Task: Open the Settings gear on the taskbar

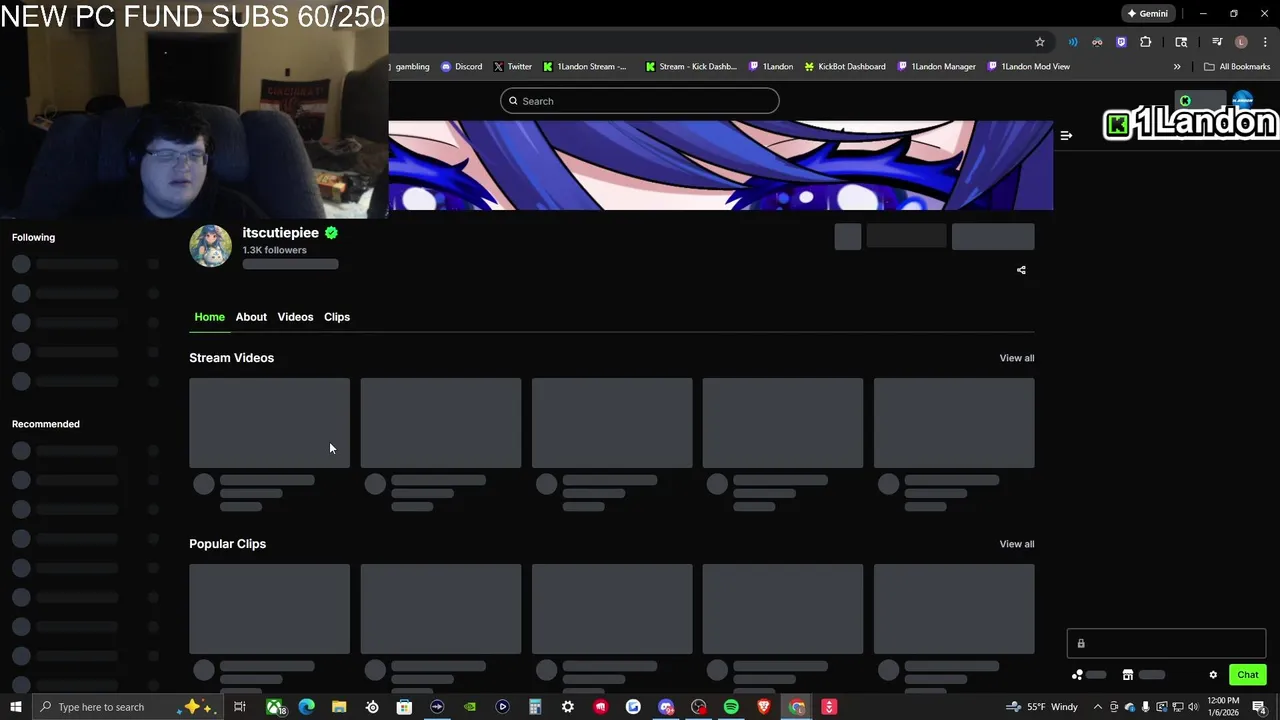Action: [568, 707]
